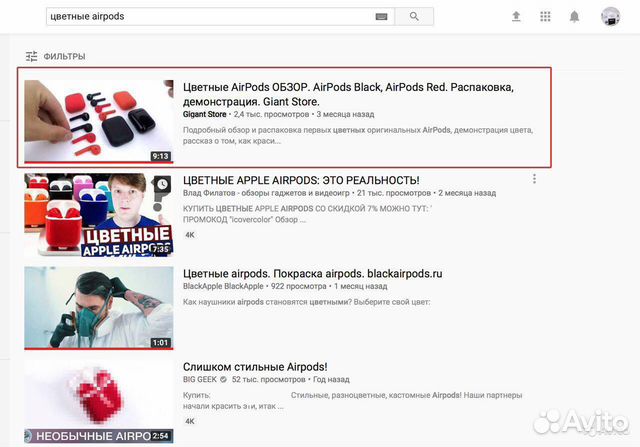Open the notifications bell
This screenshot has width=640, height=447.
click(x=574, y=17)
